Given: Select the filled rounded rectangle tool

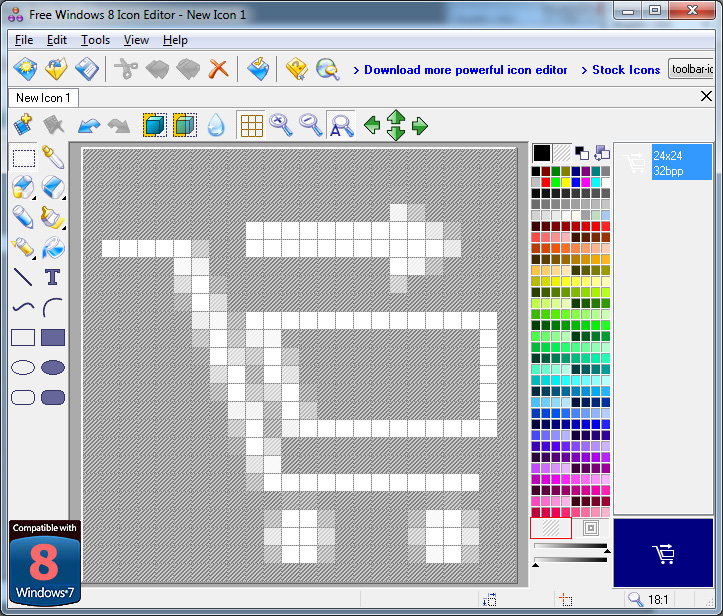Looking at the screenshot, I should coord(53,397).
